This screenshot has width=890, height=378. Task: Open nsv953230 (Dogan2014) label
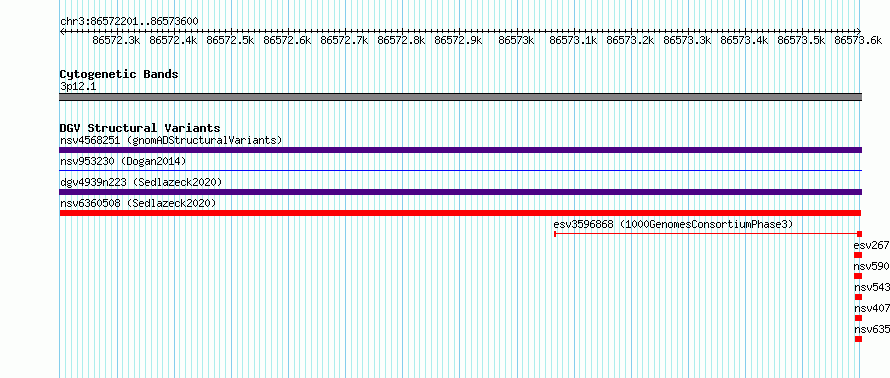click(x=123, y=161)
